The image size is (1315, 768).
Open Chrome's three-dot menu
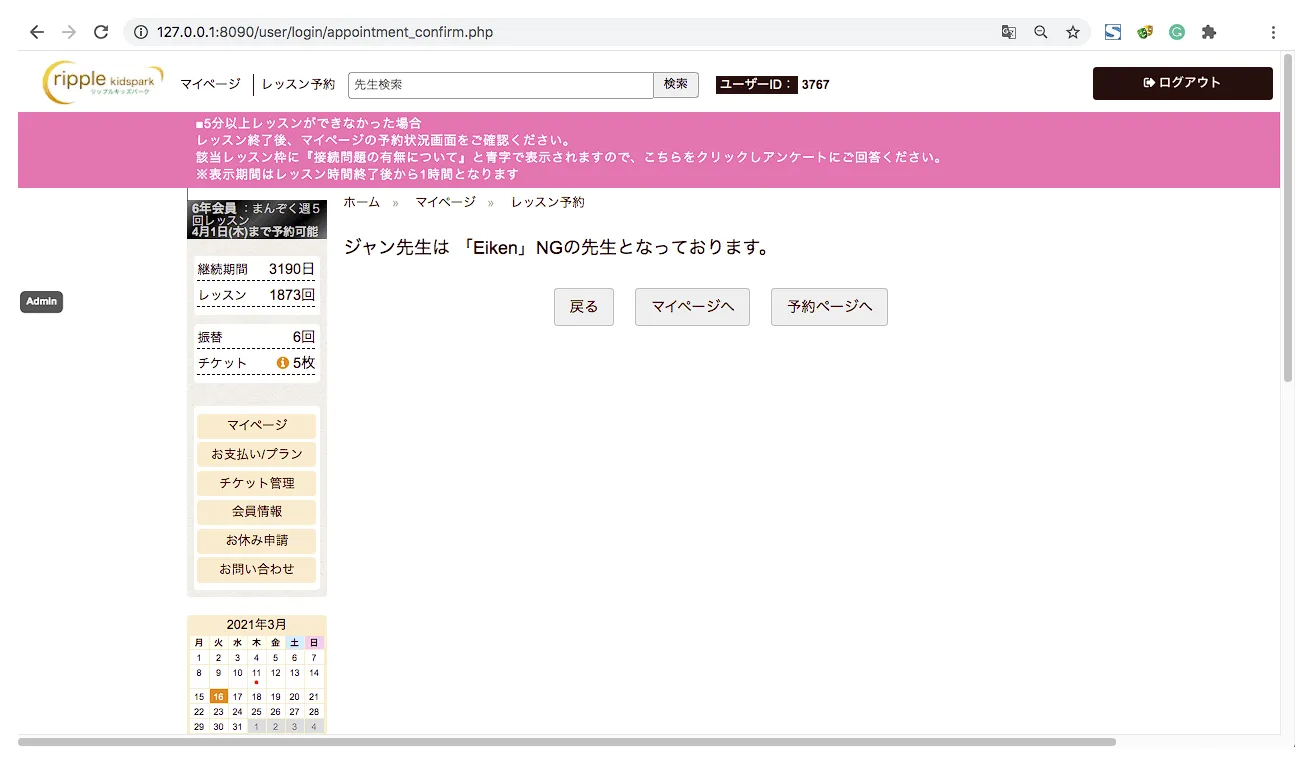1273,32
